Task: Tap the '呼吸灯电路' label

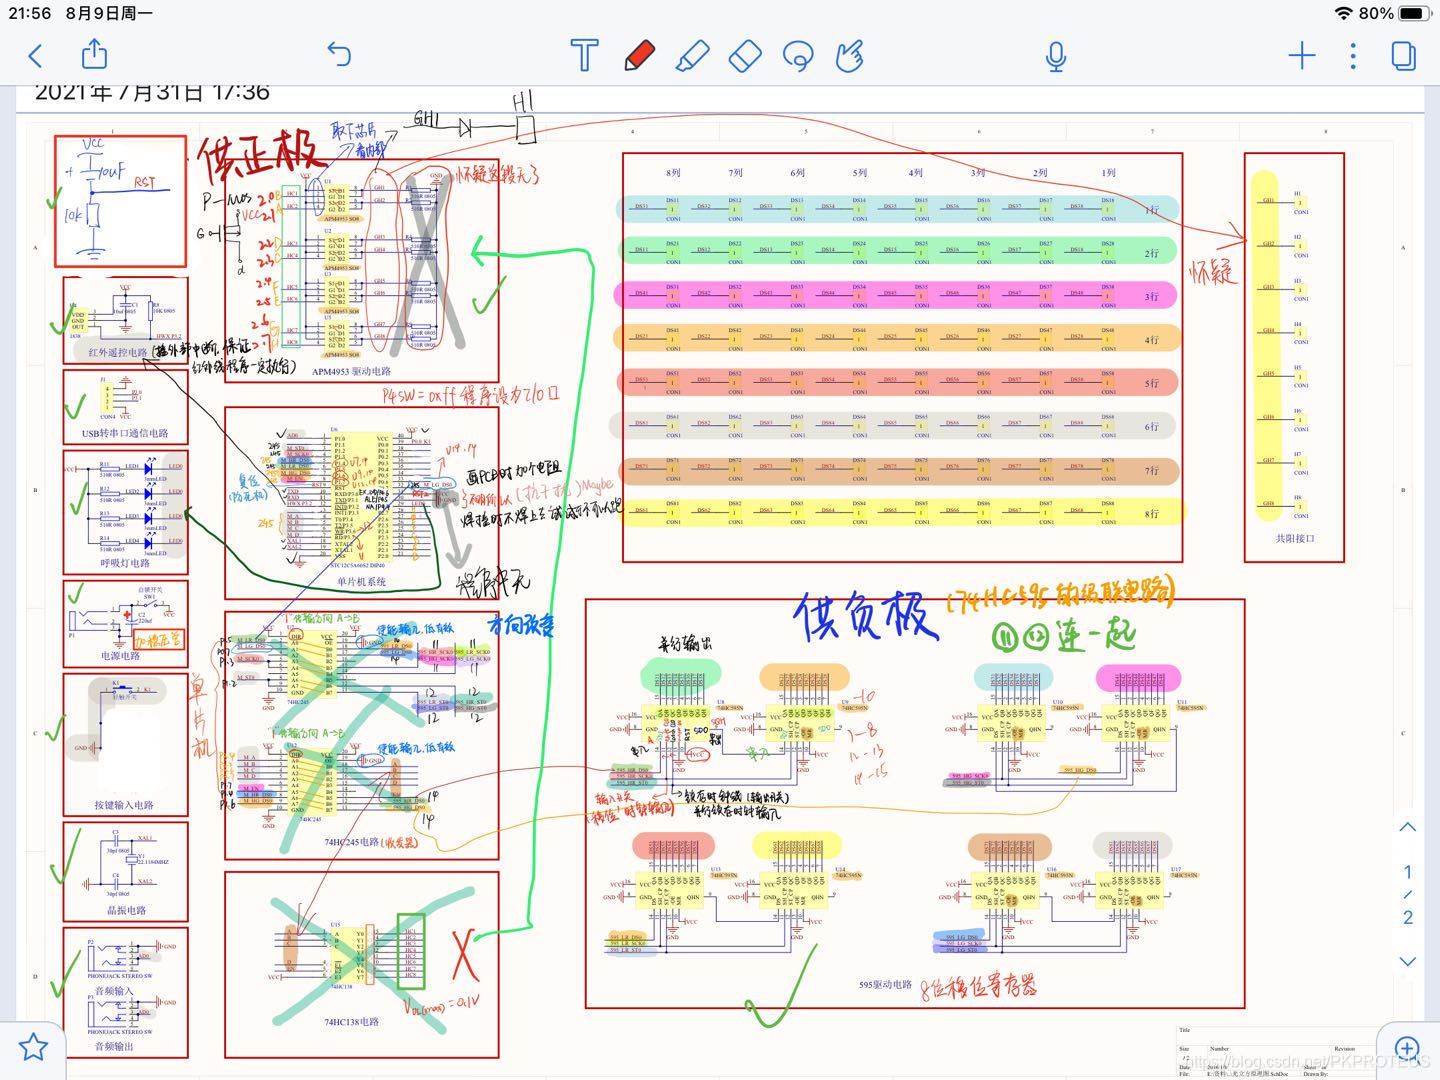Action: (x=124, y=563)
